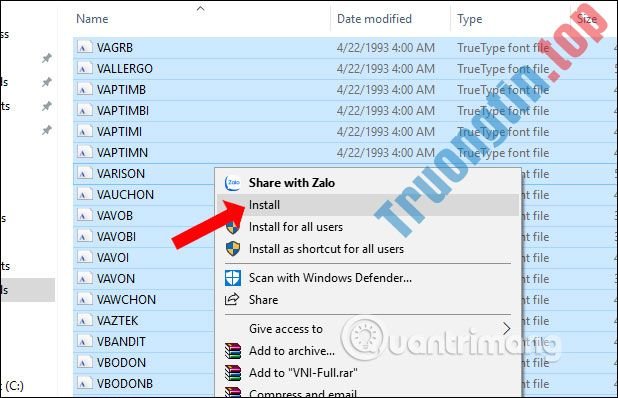
Task: Click the VALLERGO font file icon
Action: [84, 69]
